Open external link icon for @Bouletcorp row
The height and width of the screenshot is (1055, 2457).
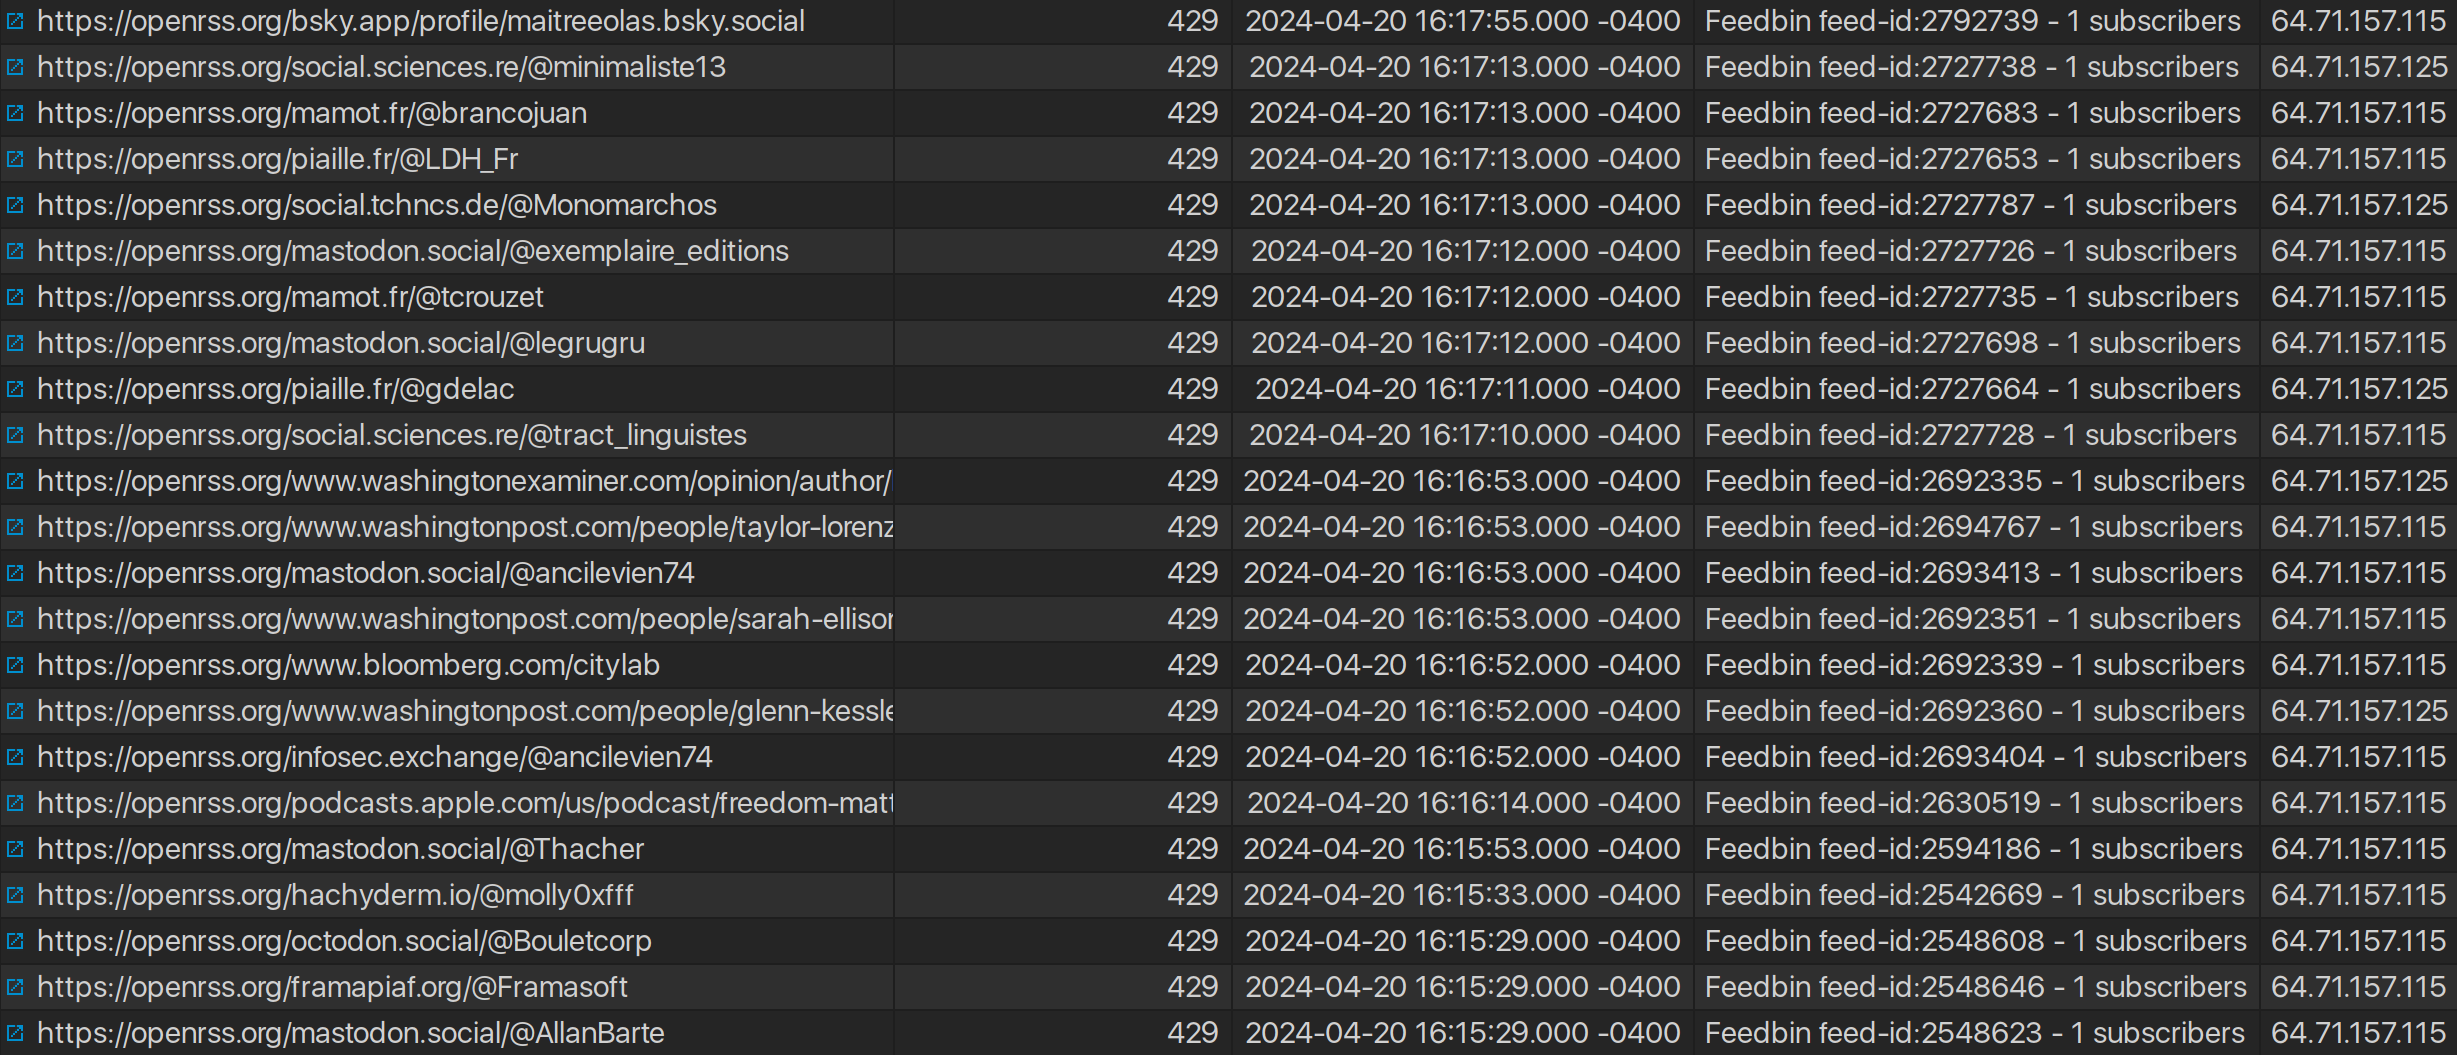[15, 941]
